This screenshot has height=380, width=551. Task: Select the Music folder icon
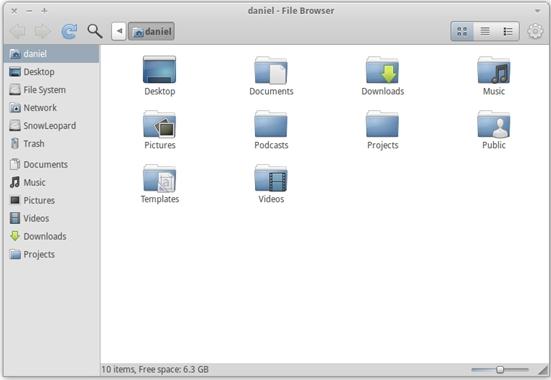click(x=494, y=70)
